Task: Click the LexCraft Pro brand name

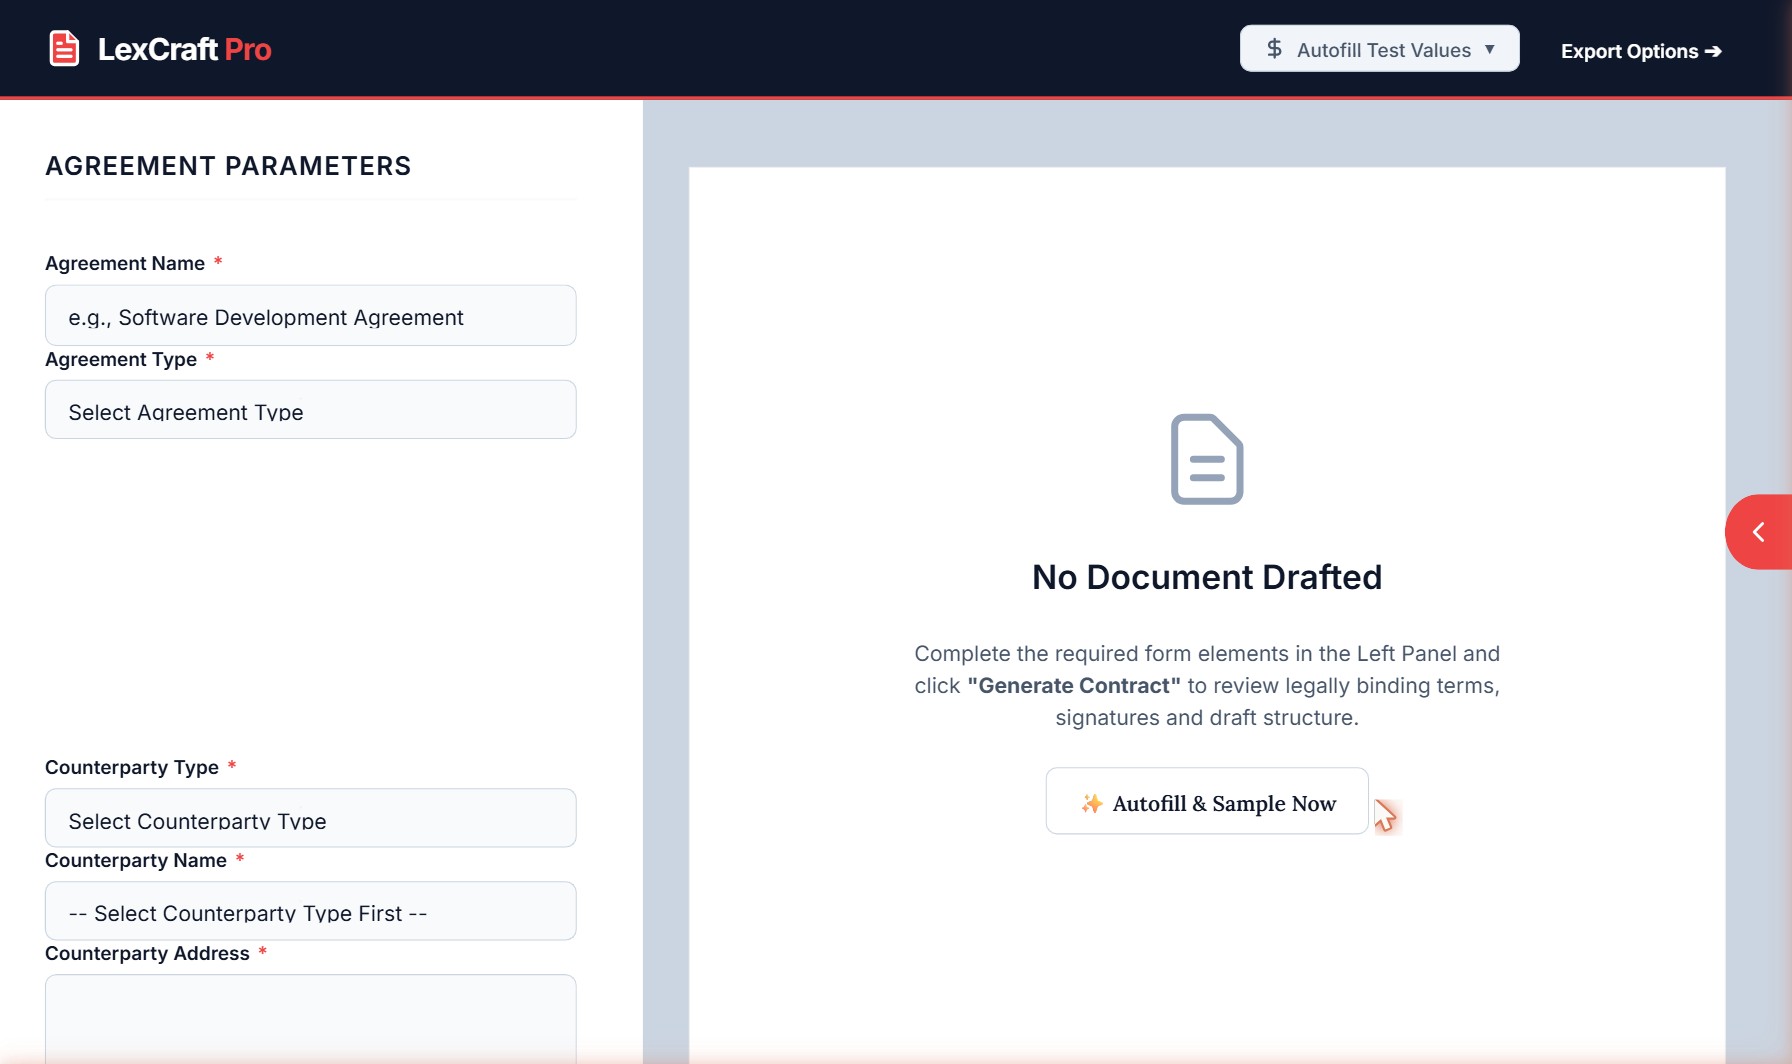Action: [x=184, y=49]
